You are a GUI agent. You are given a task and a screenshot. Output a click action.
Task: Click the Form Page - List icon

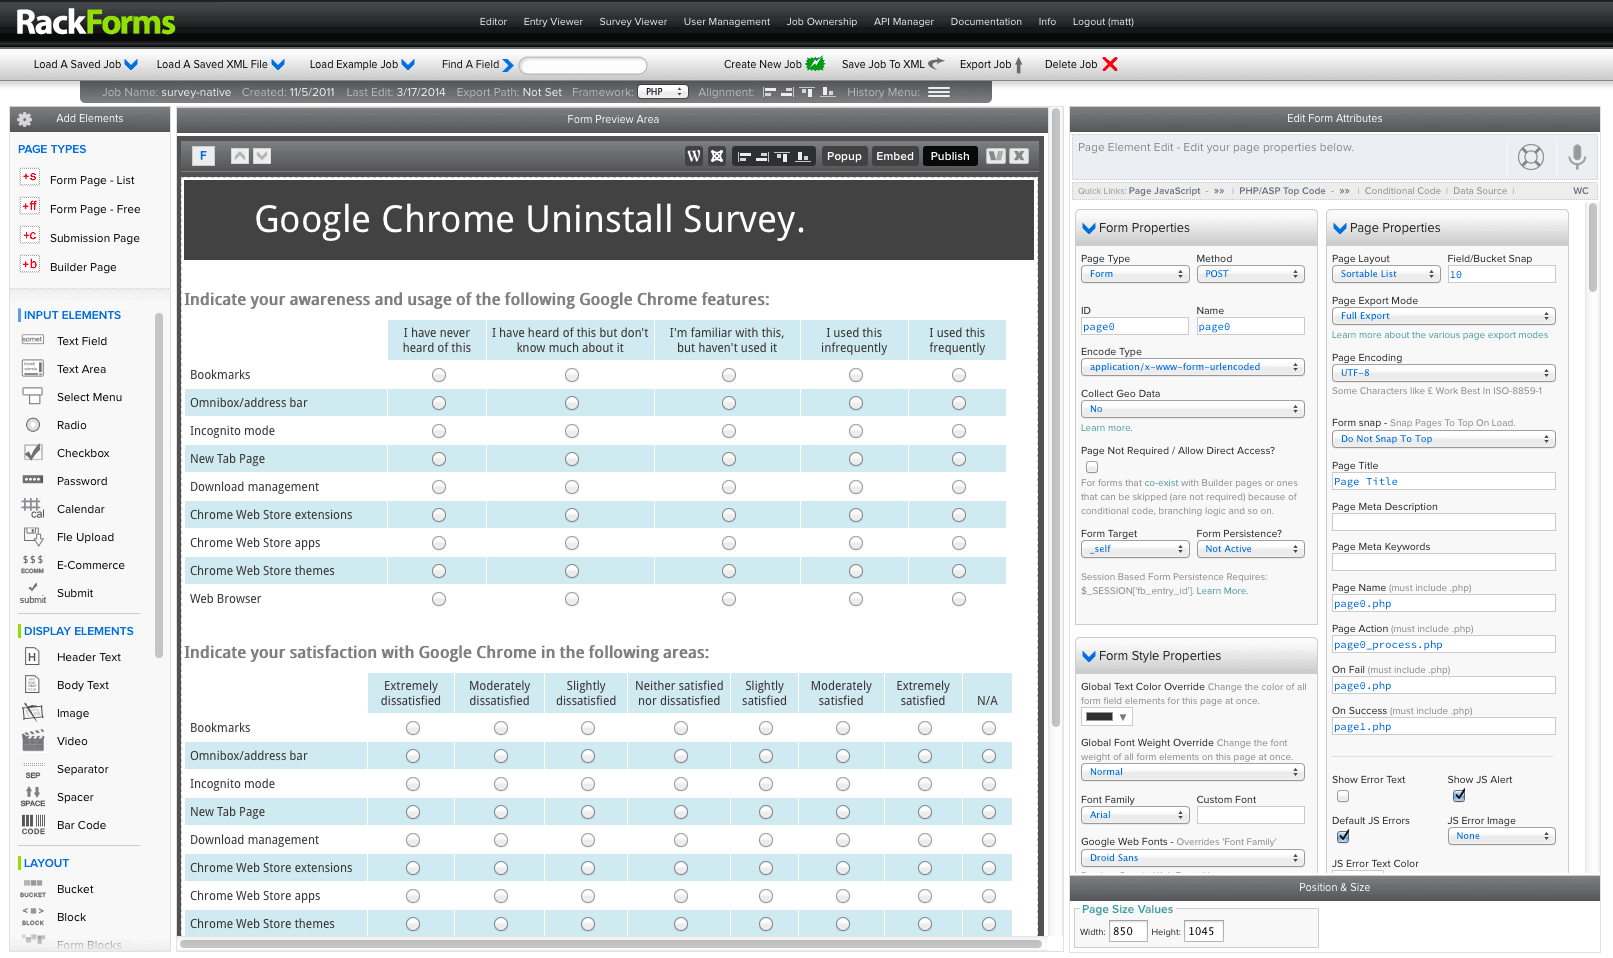pos(30,178)
